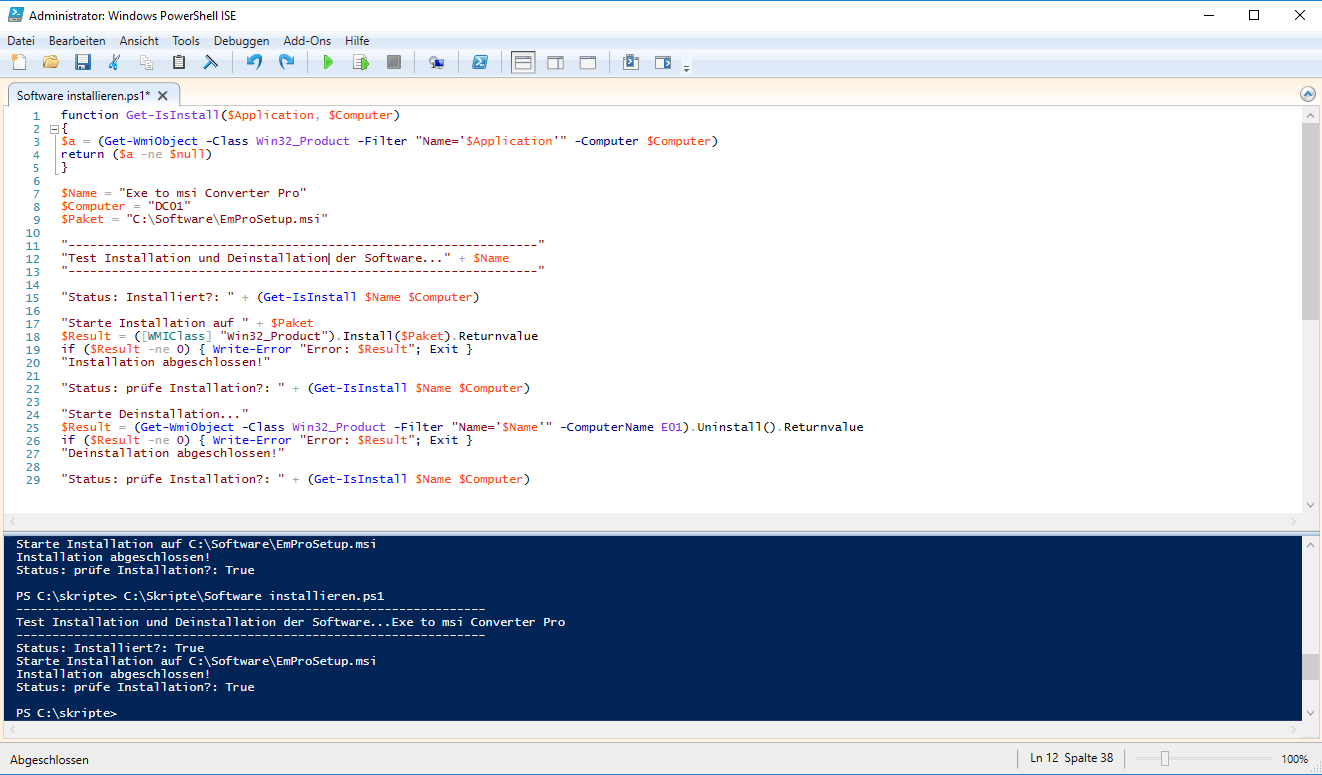Save the script with the floppy disk icon
Viewport: 1322px width, 775px height.
[x=82, y=63]
